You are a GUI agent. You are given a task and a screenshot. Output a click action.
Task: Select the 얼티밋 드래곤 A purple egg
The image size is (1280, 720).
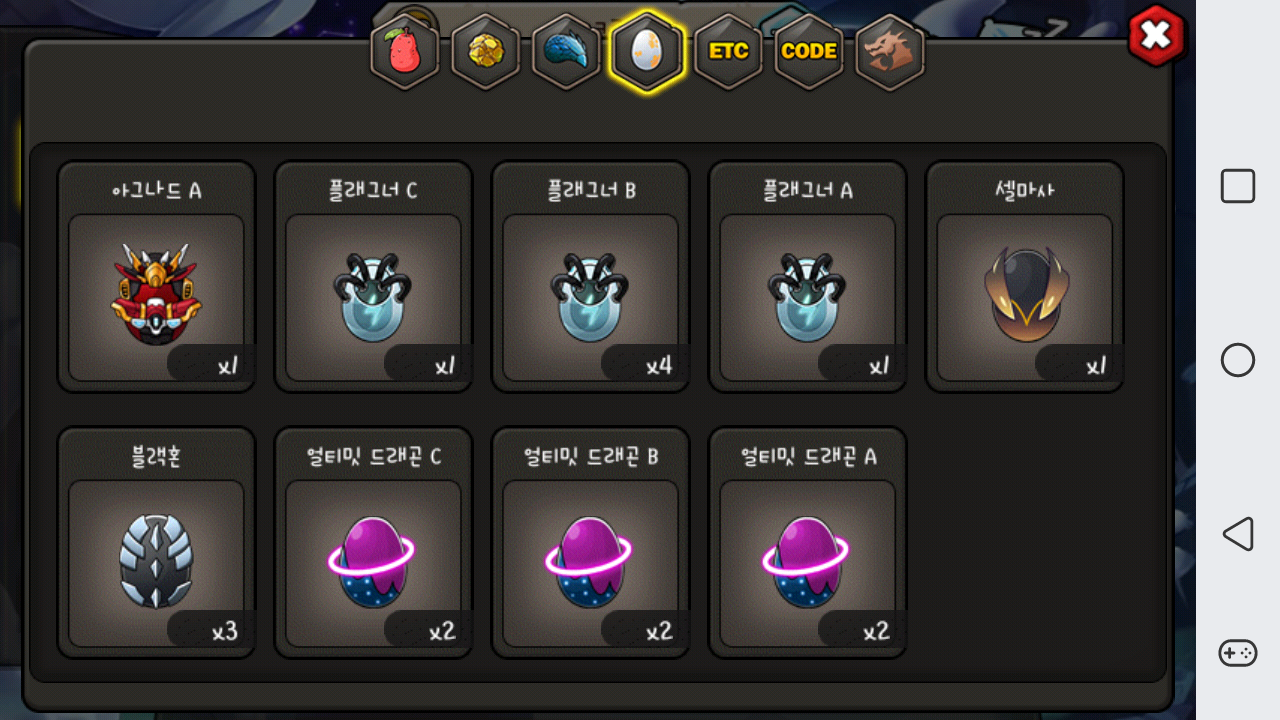click(x=807, y=543)
